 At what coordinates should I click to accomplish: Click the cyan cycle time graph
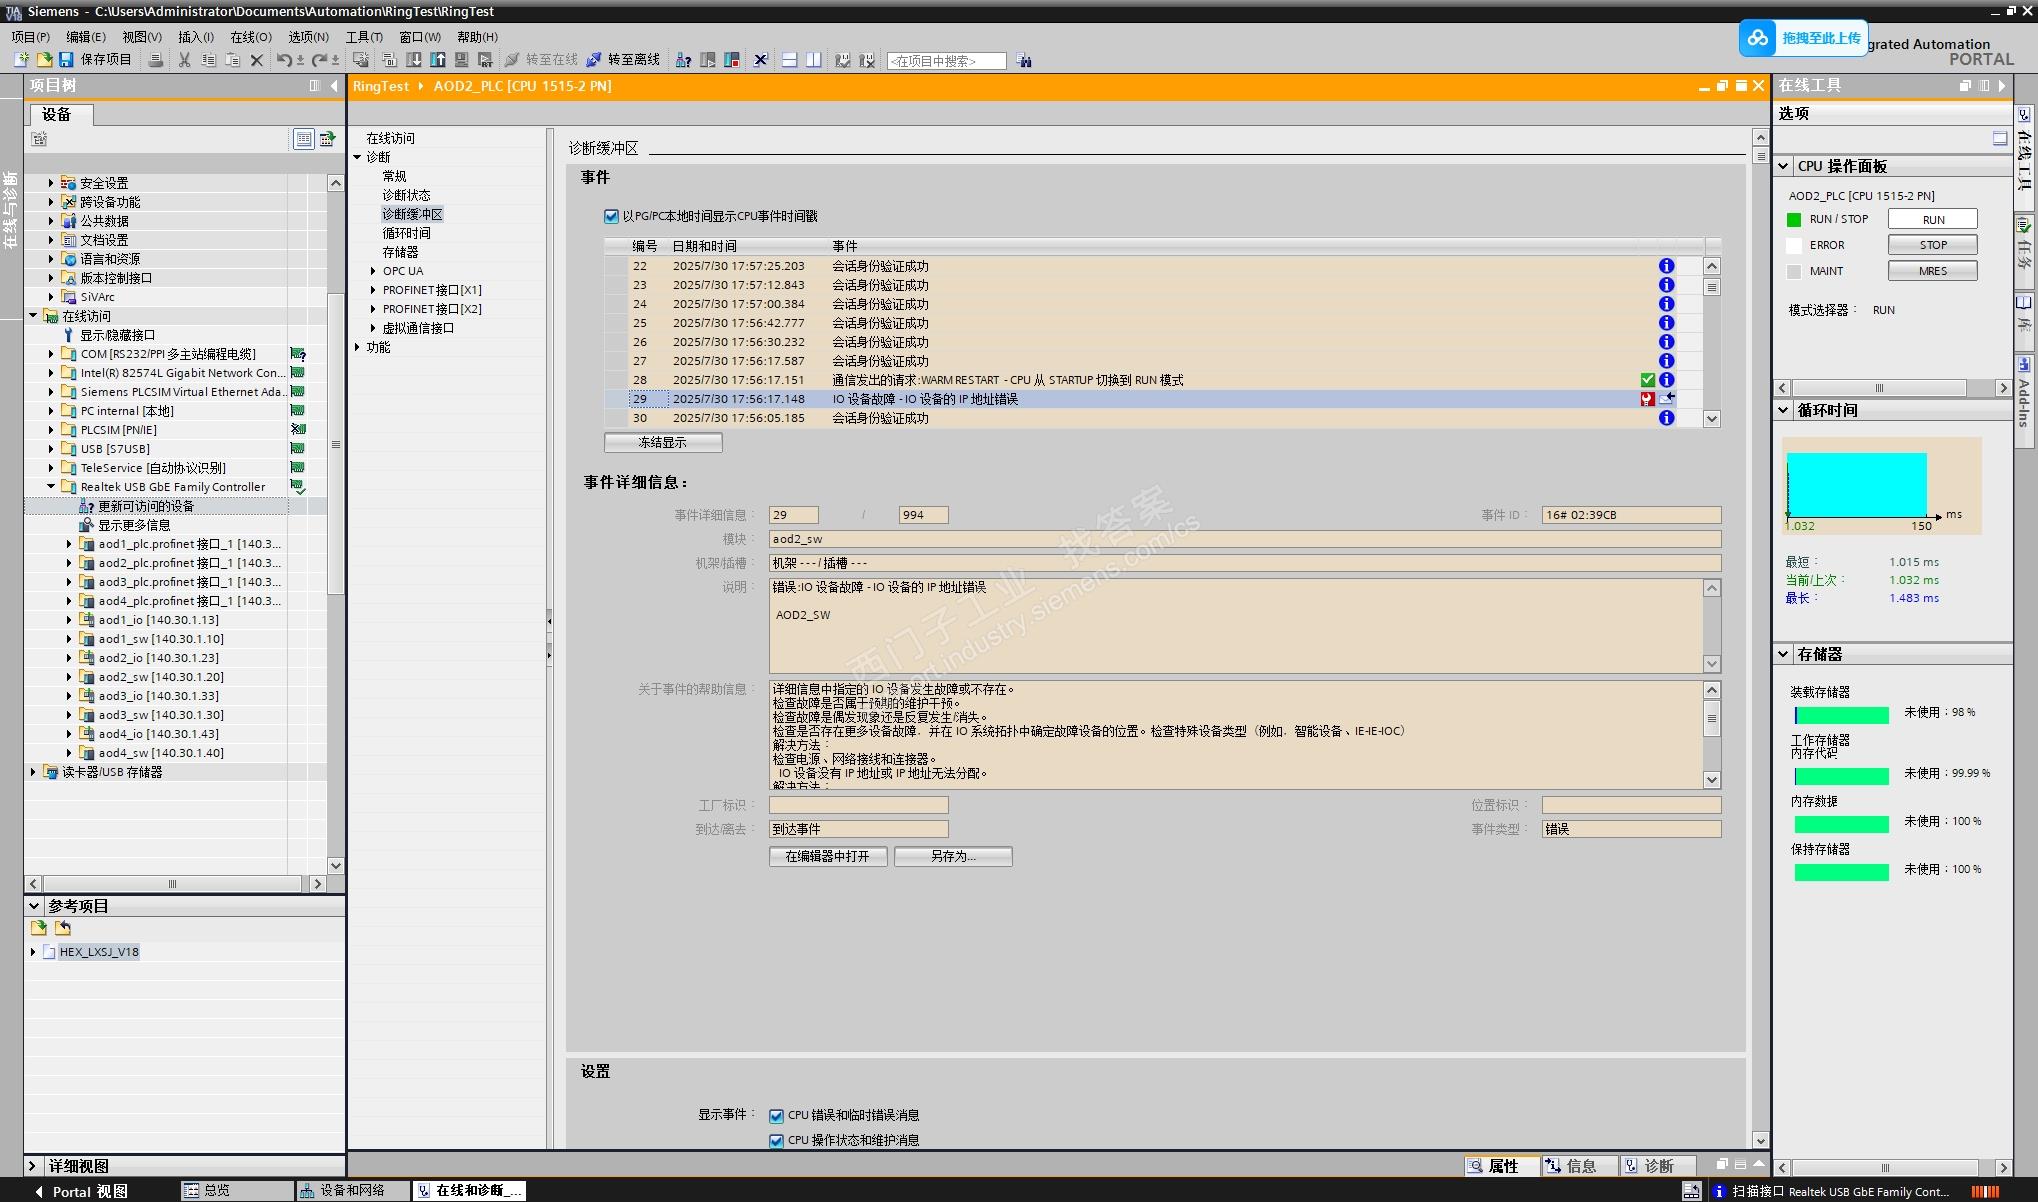coord(1856,484)
